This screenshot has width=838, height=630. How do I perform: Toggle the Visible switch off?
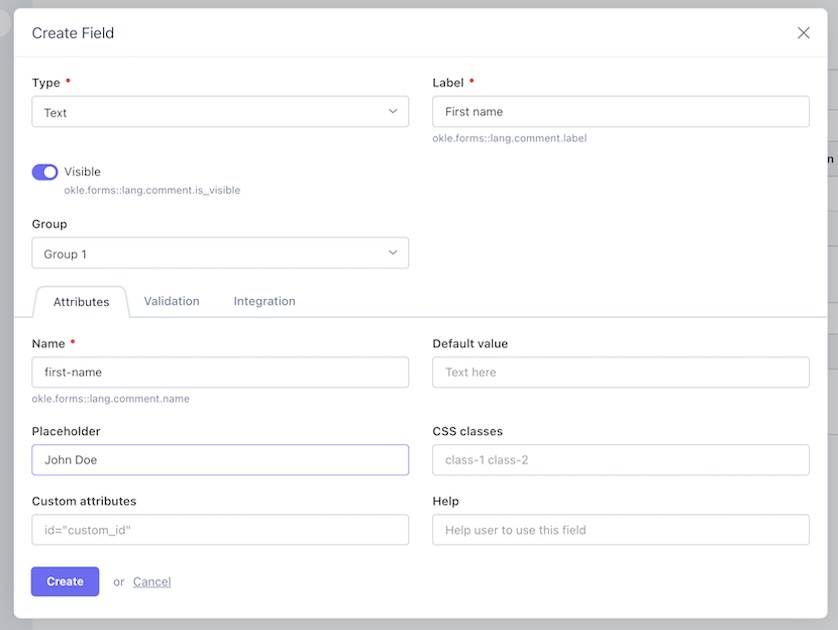click(x=45, y=172)
